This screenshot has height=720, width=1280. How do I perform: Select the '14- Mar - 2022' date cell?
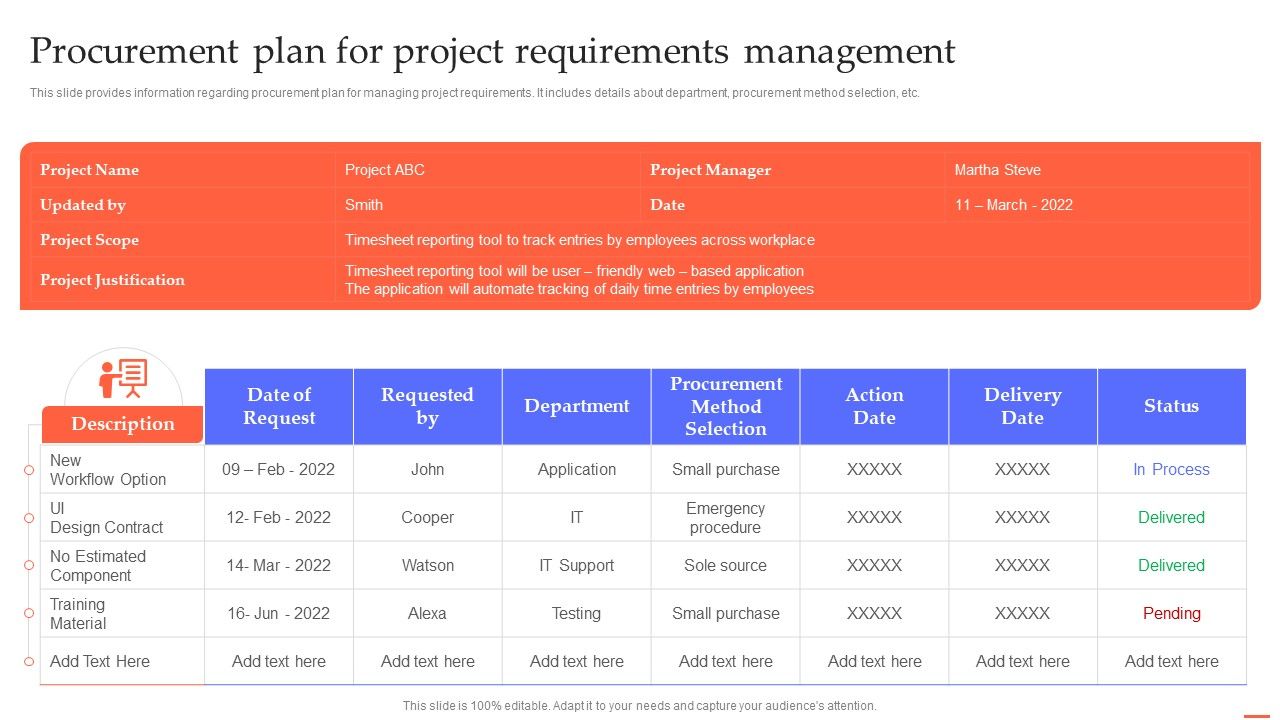click(x=279, y=565)
